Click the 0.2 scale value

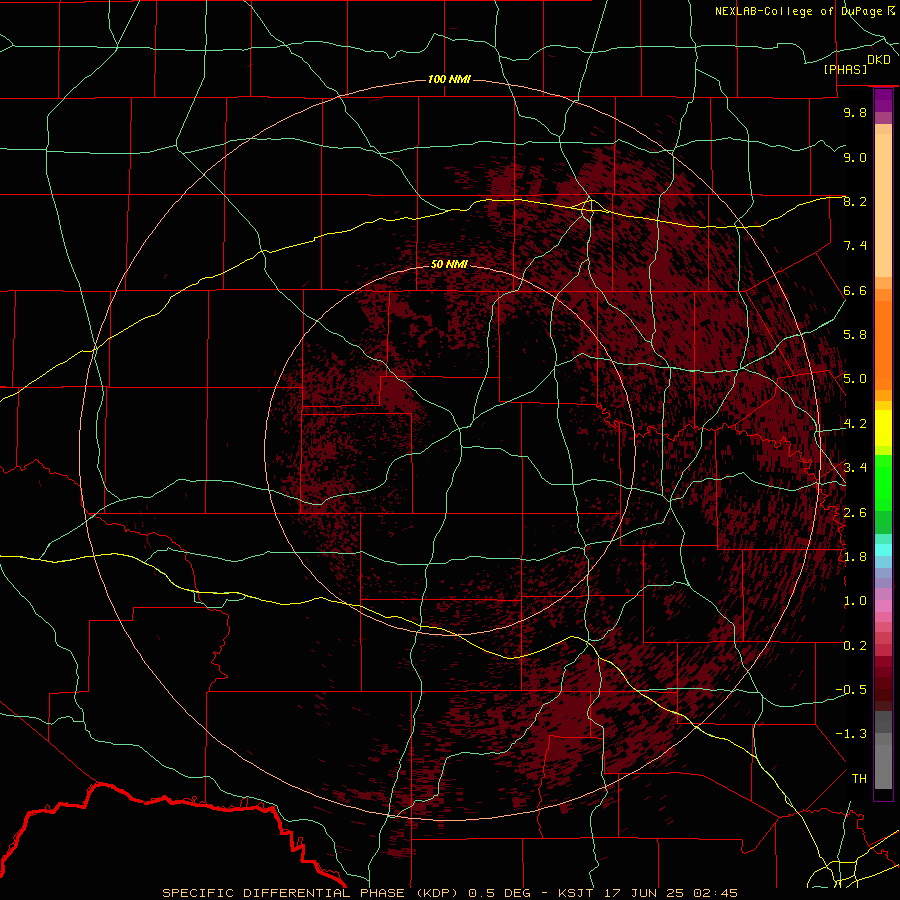[x=855, y=646]
